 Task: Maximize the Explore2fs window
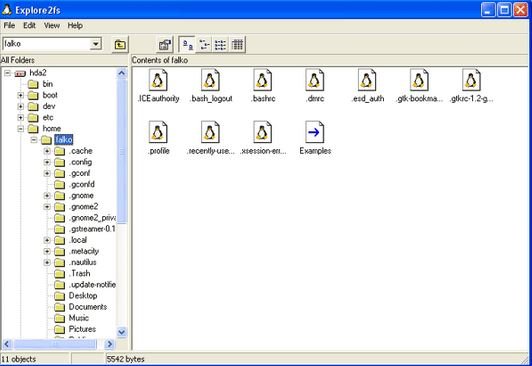pyautogui.click(x=504, y=10)
